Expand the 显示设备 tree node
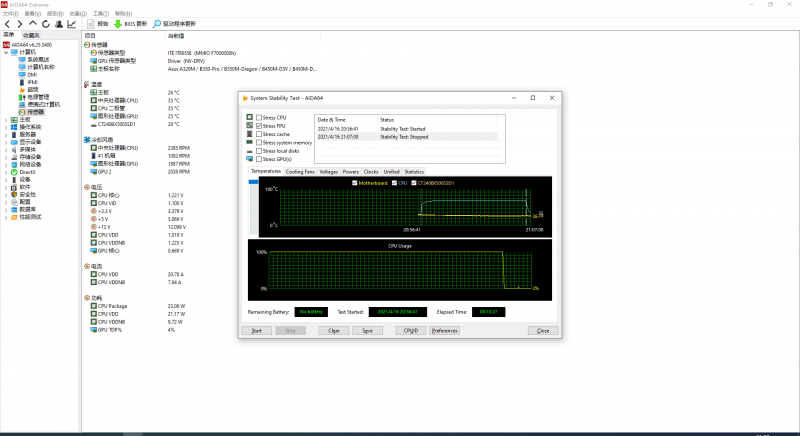Image resolution: width=800 pixels, height=436 pixels. click(6, 142)
